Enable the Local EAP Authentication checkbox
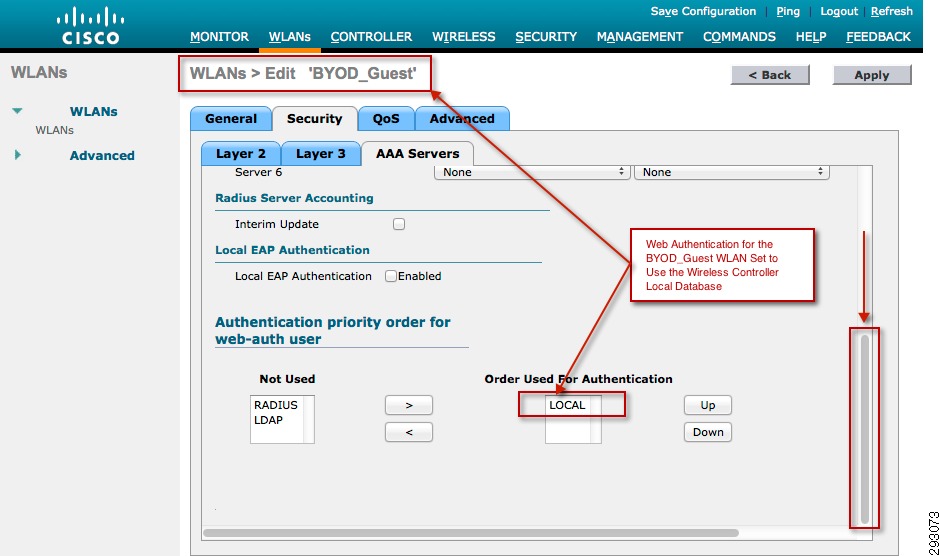 pyautogui.click(x=390, y=276)
